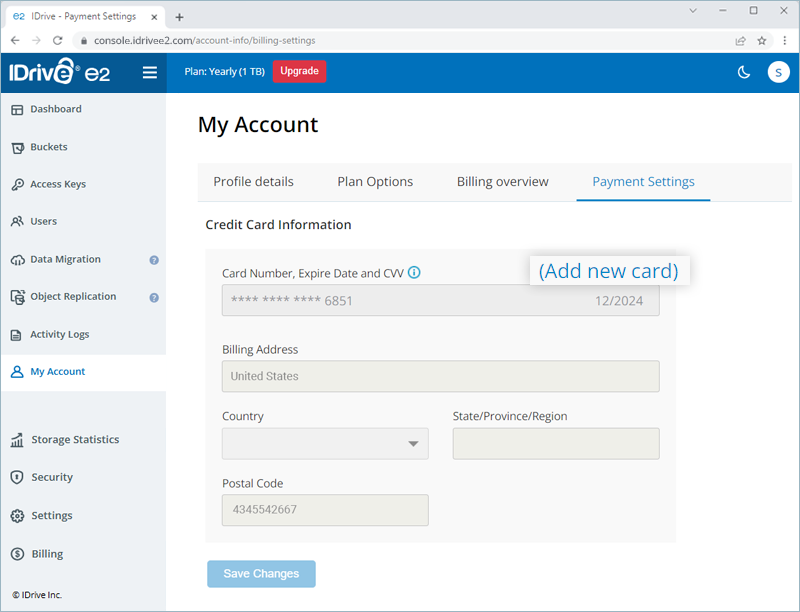The height and width of the screenshot is (612, 800).
Task: Click the Buckets icon in sidebar
Action: pyautogui.click(x=17, y=147)
